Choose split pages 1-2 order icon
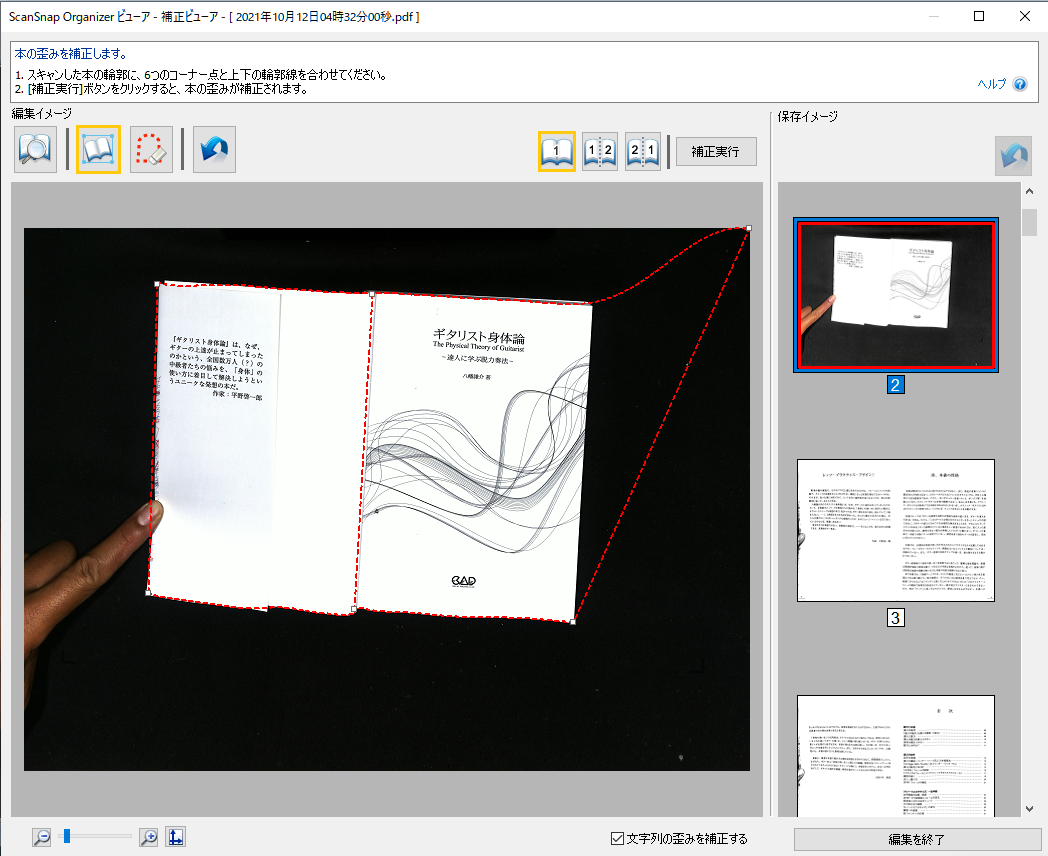 tap(600, 152)
